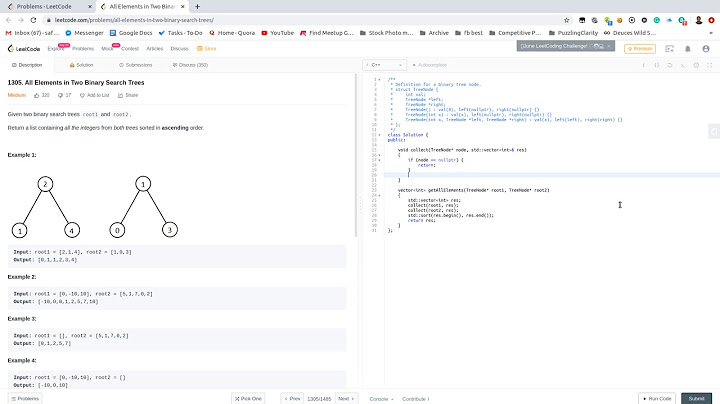Go to the Prev problem
Viewport: 720px width, 404px height.
tap(292, 398)
